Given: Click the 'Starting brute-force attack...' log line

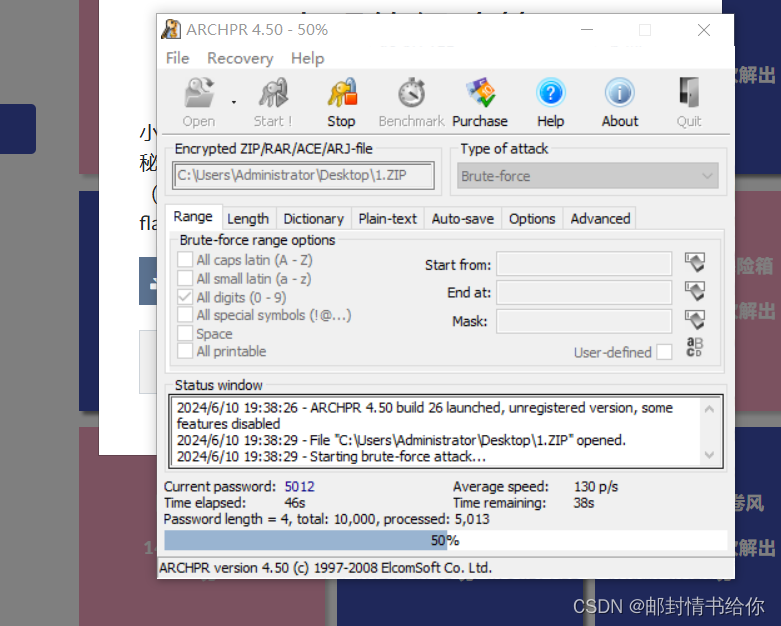Looking at the screenshot, I should click(331, 456).
